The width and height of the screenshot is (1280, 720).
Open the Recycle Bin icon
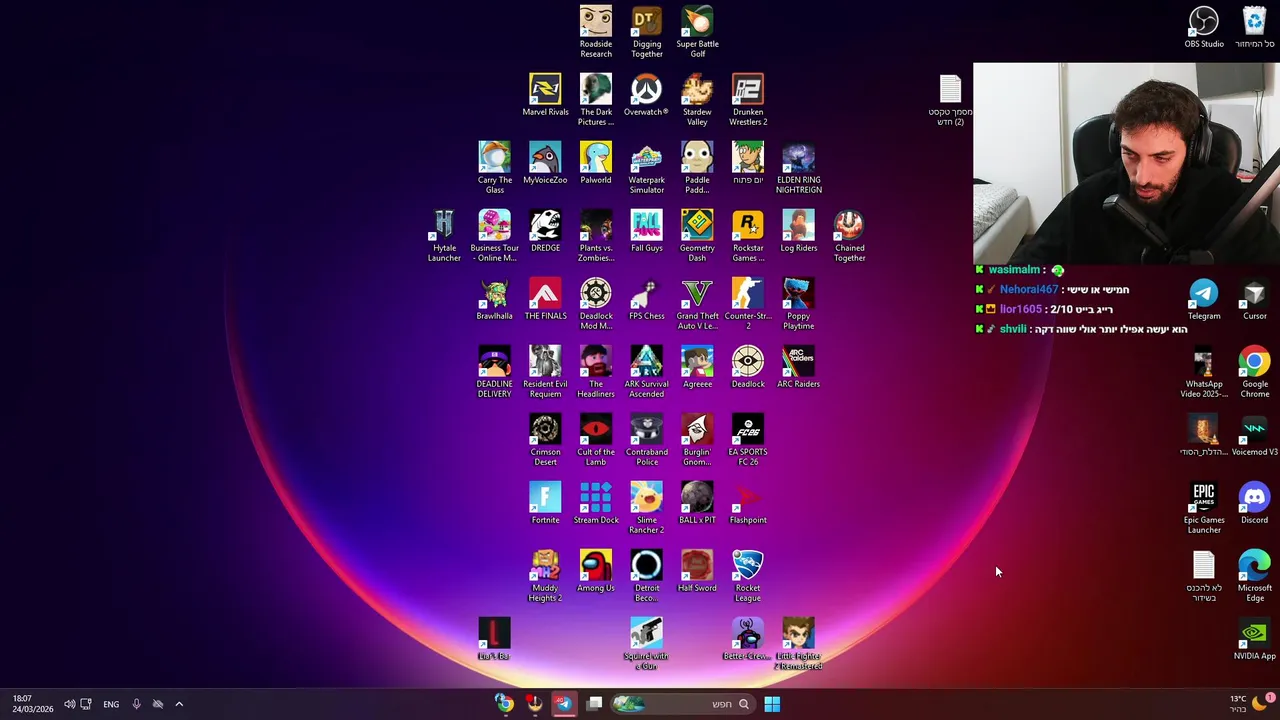click(1254, 27)
